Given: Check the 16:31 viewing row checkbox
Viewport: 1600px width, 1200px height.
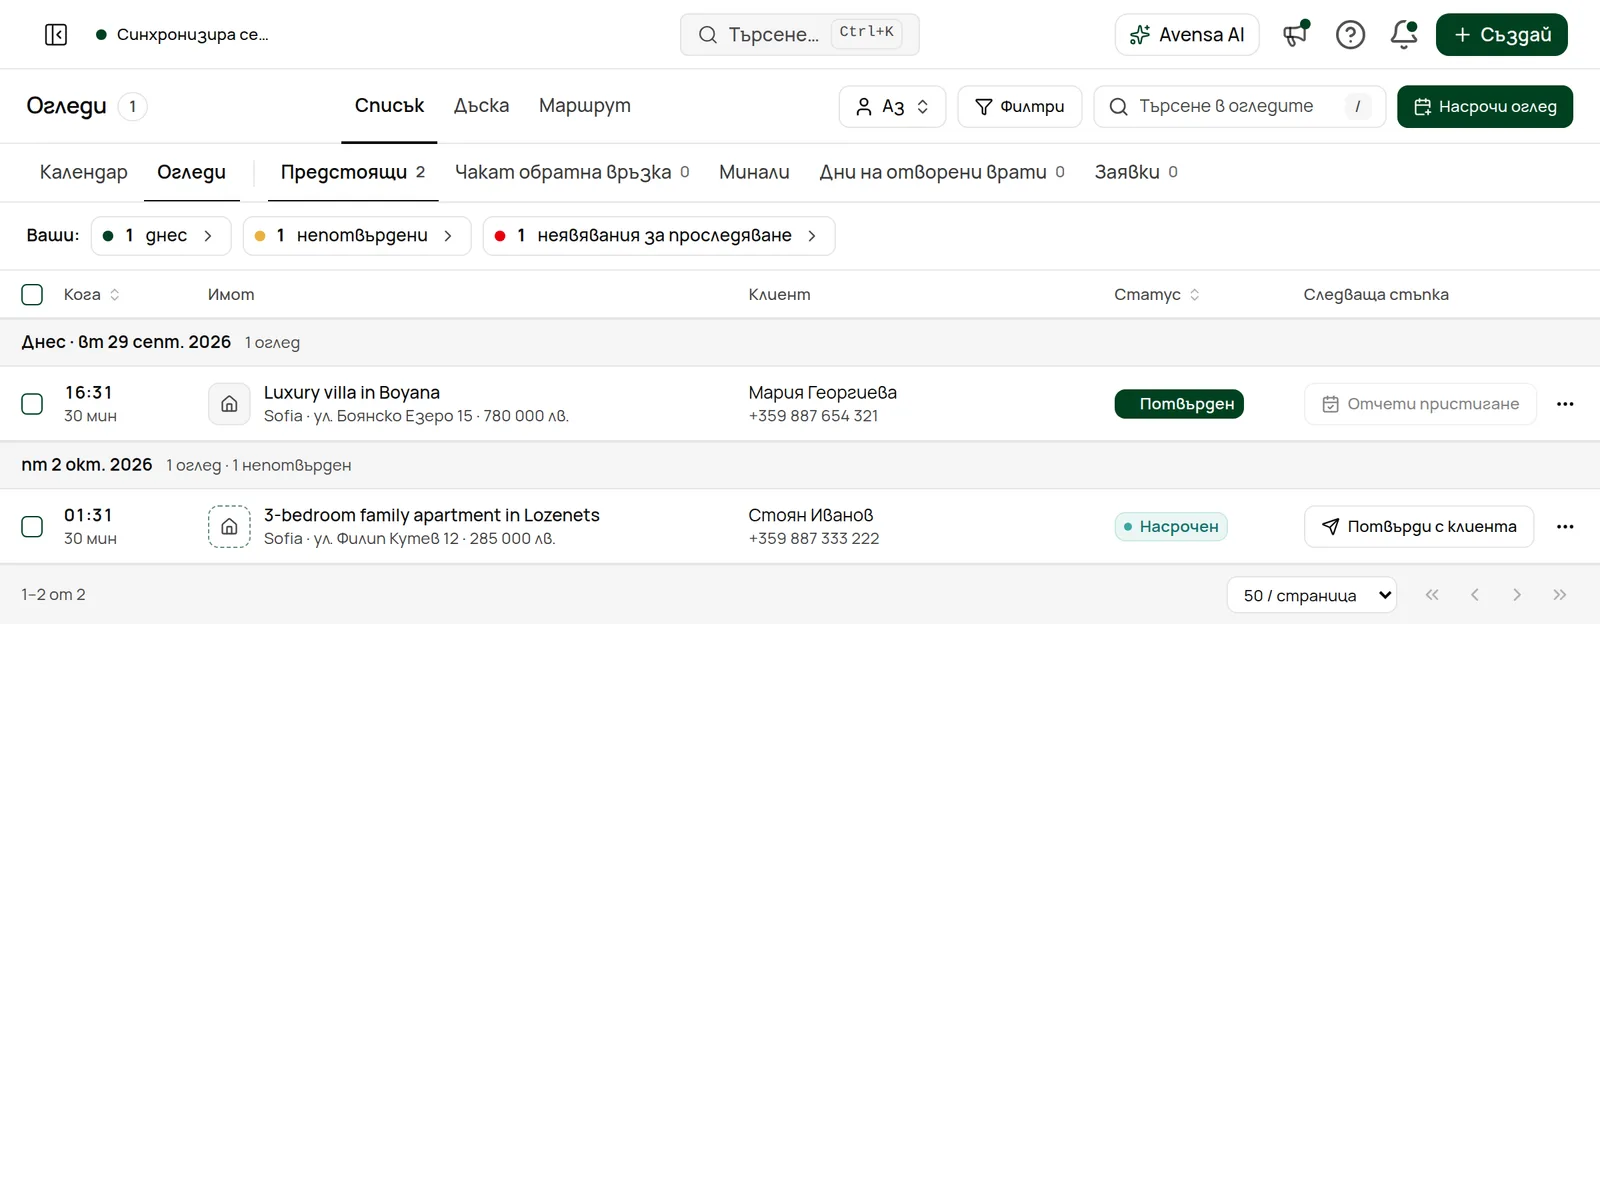Looking at the screenshot, I should point(32,404).
